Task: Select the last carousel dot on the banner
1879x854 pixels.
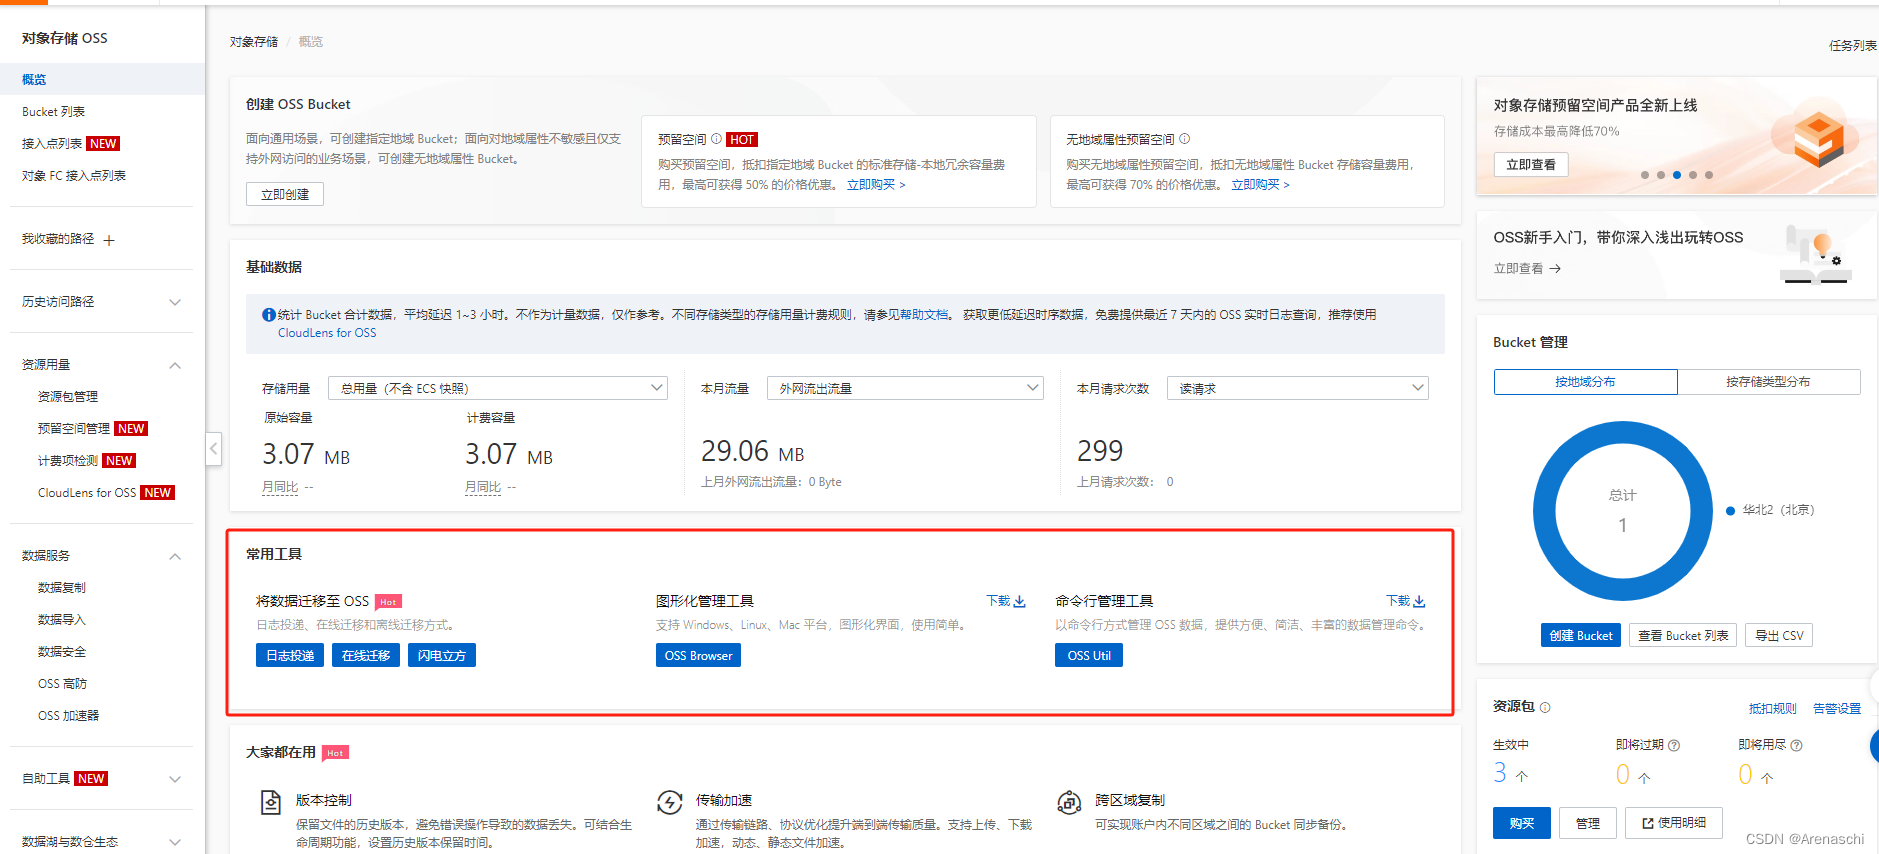Action: 1709,175
